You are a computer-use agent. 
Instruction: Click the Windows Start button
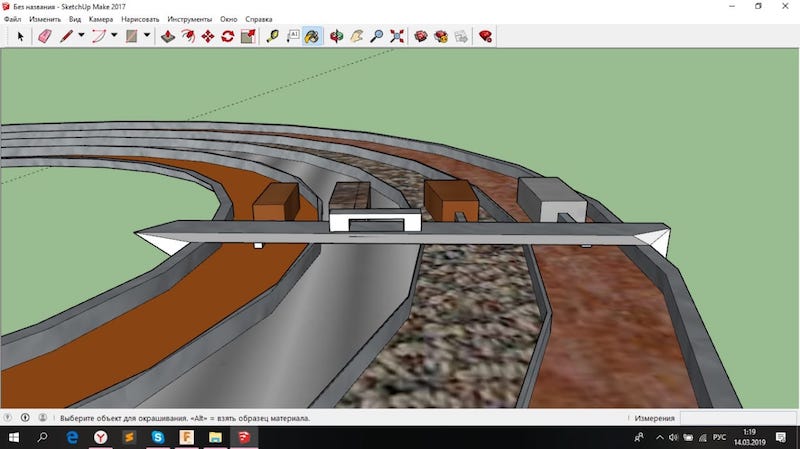[x=14, y=438]
